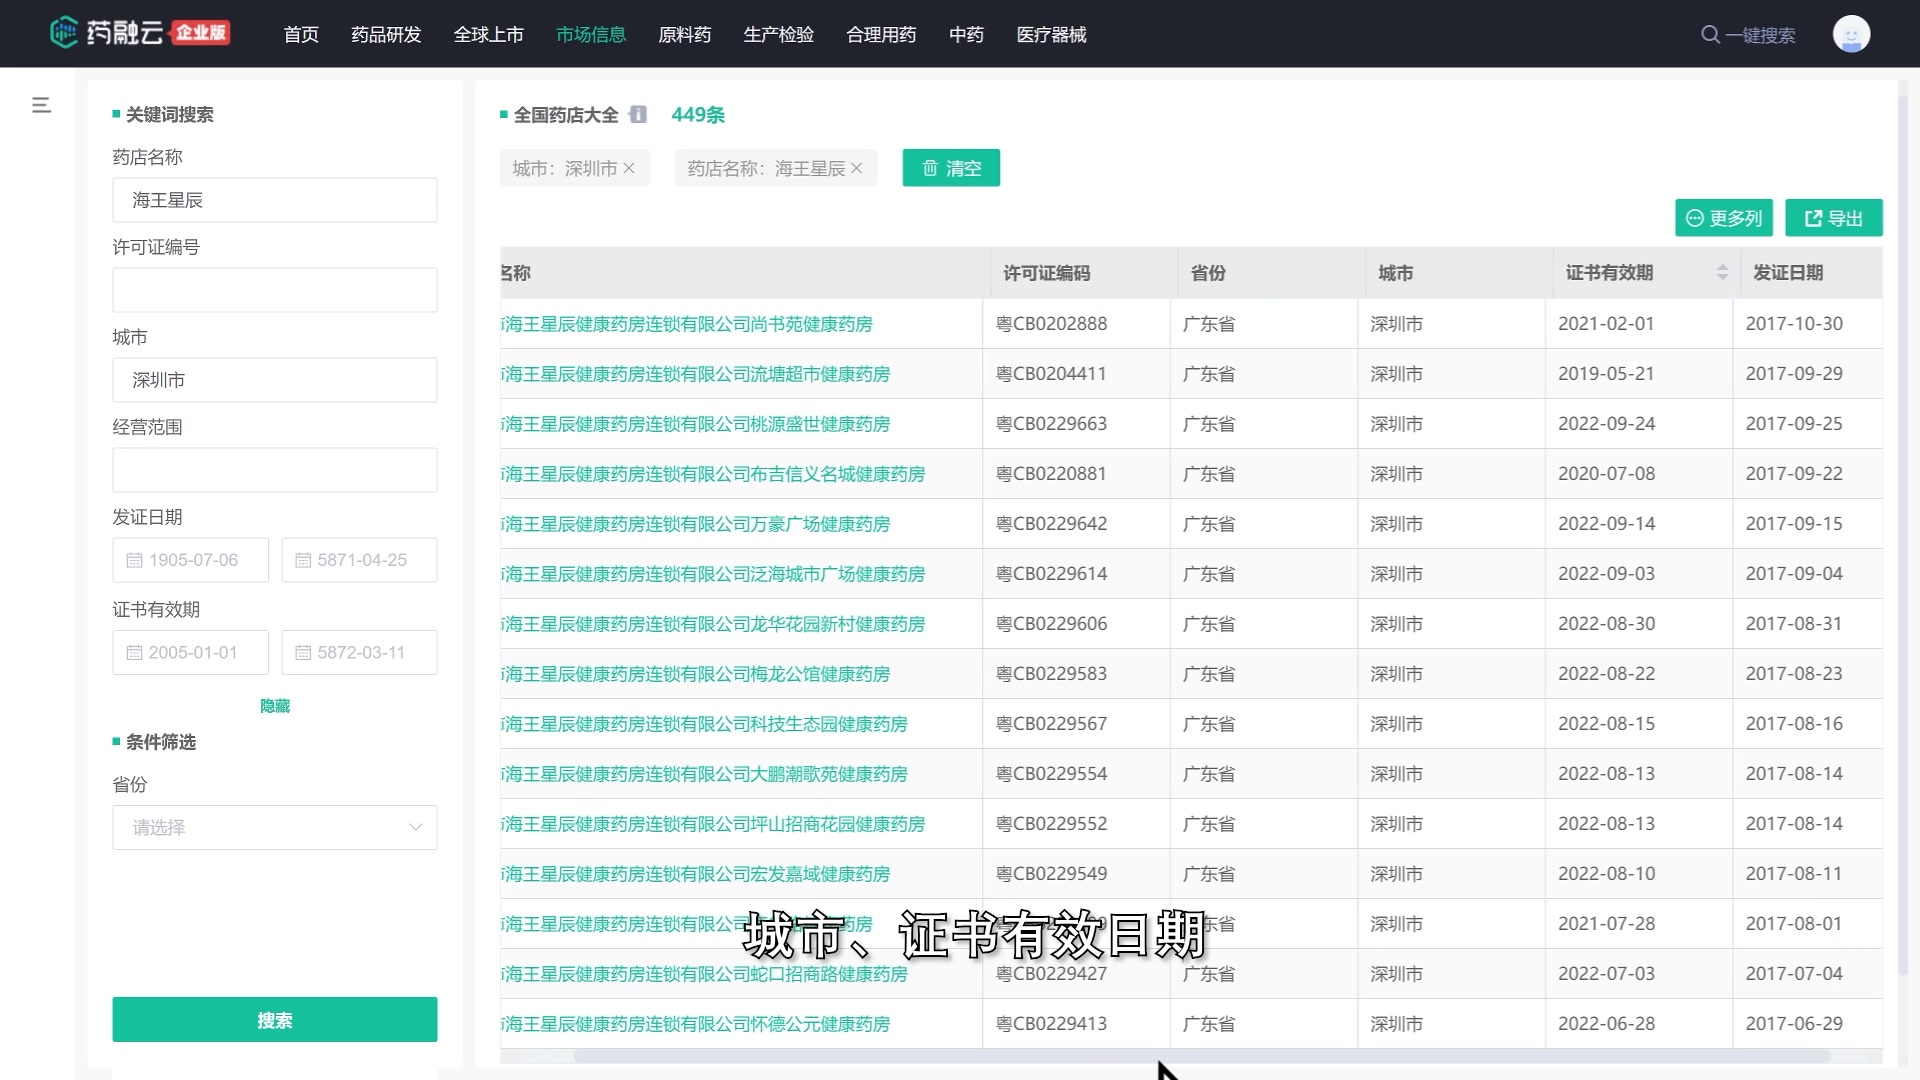
Task: Open 宏发嘉域健康药房 pharmacy link
Action: (696, 874)
